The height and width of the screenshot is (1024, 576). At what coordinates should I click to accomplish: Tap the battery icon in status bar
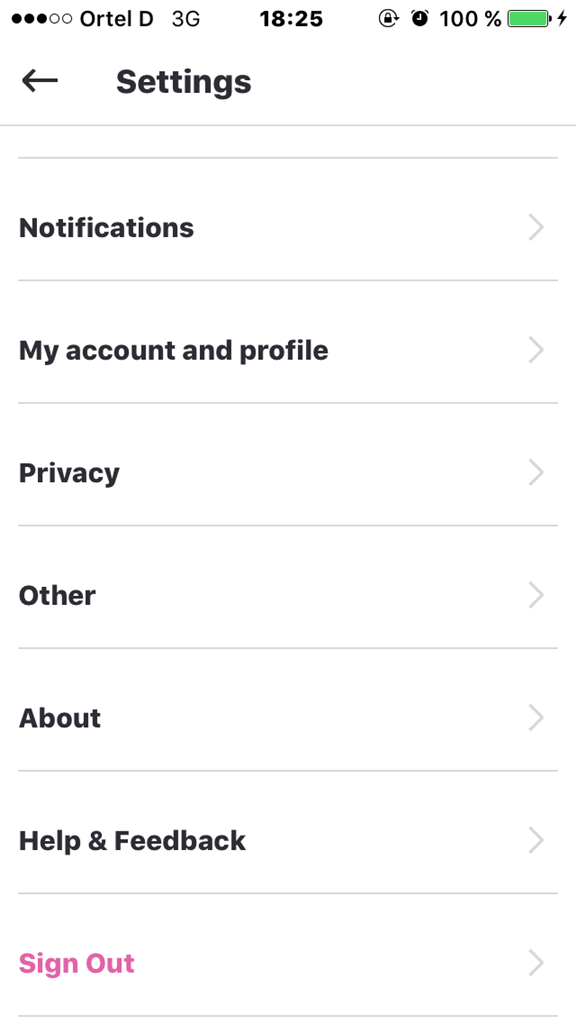click(530, 18)
